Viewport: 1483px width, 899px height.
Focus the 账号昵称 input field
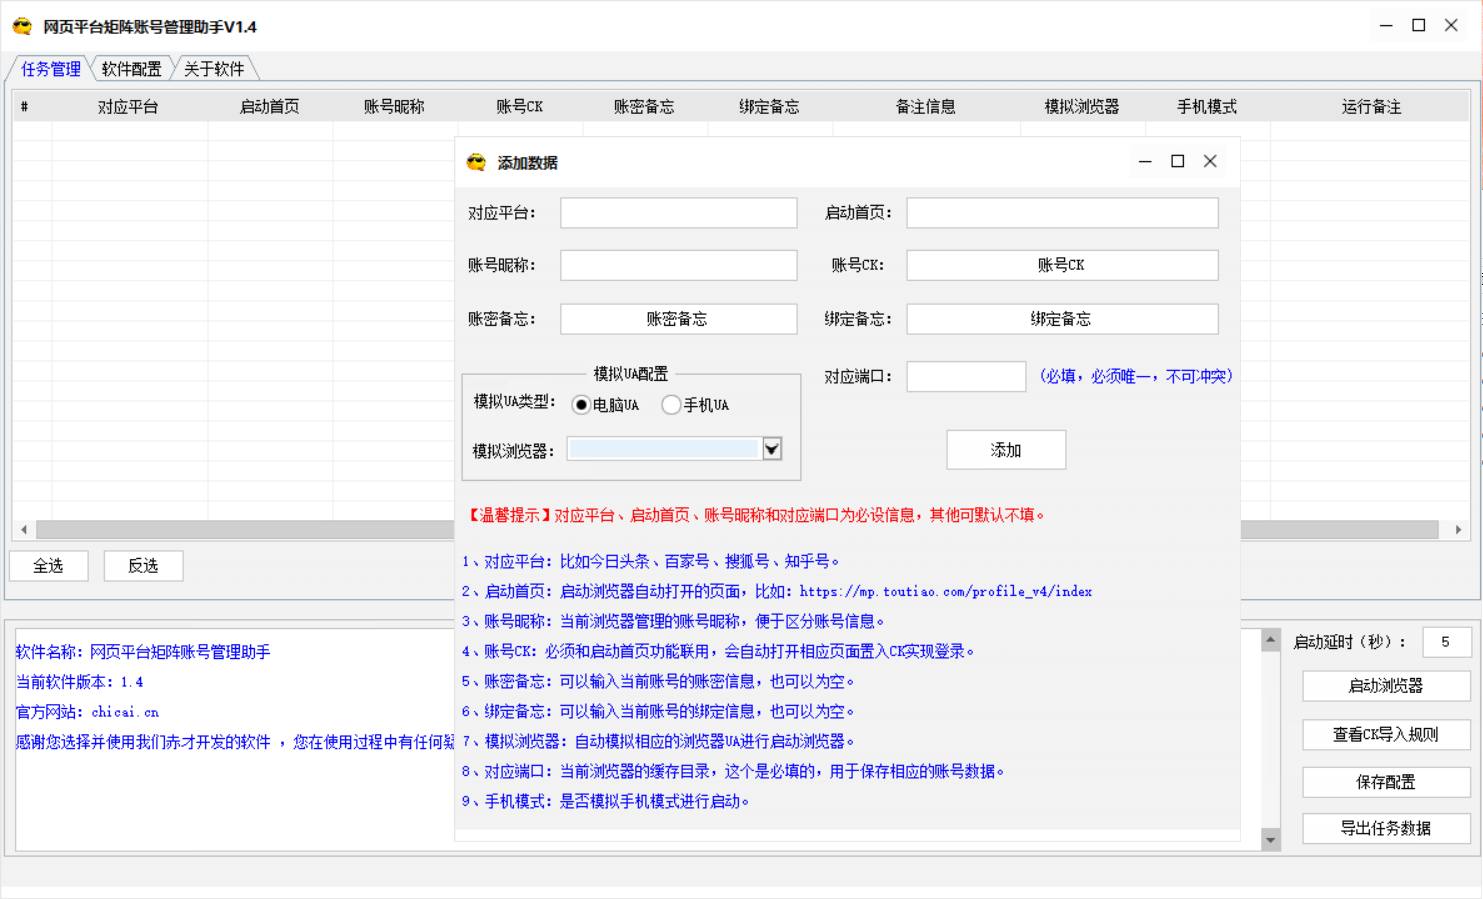[678, 265]
